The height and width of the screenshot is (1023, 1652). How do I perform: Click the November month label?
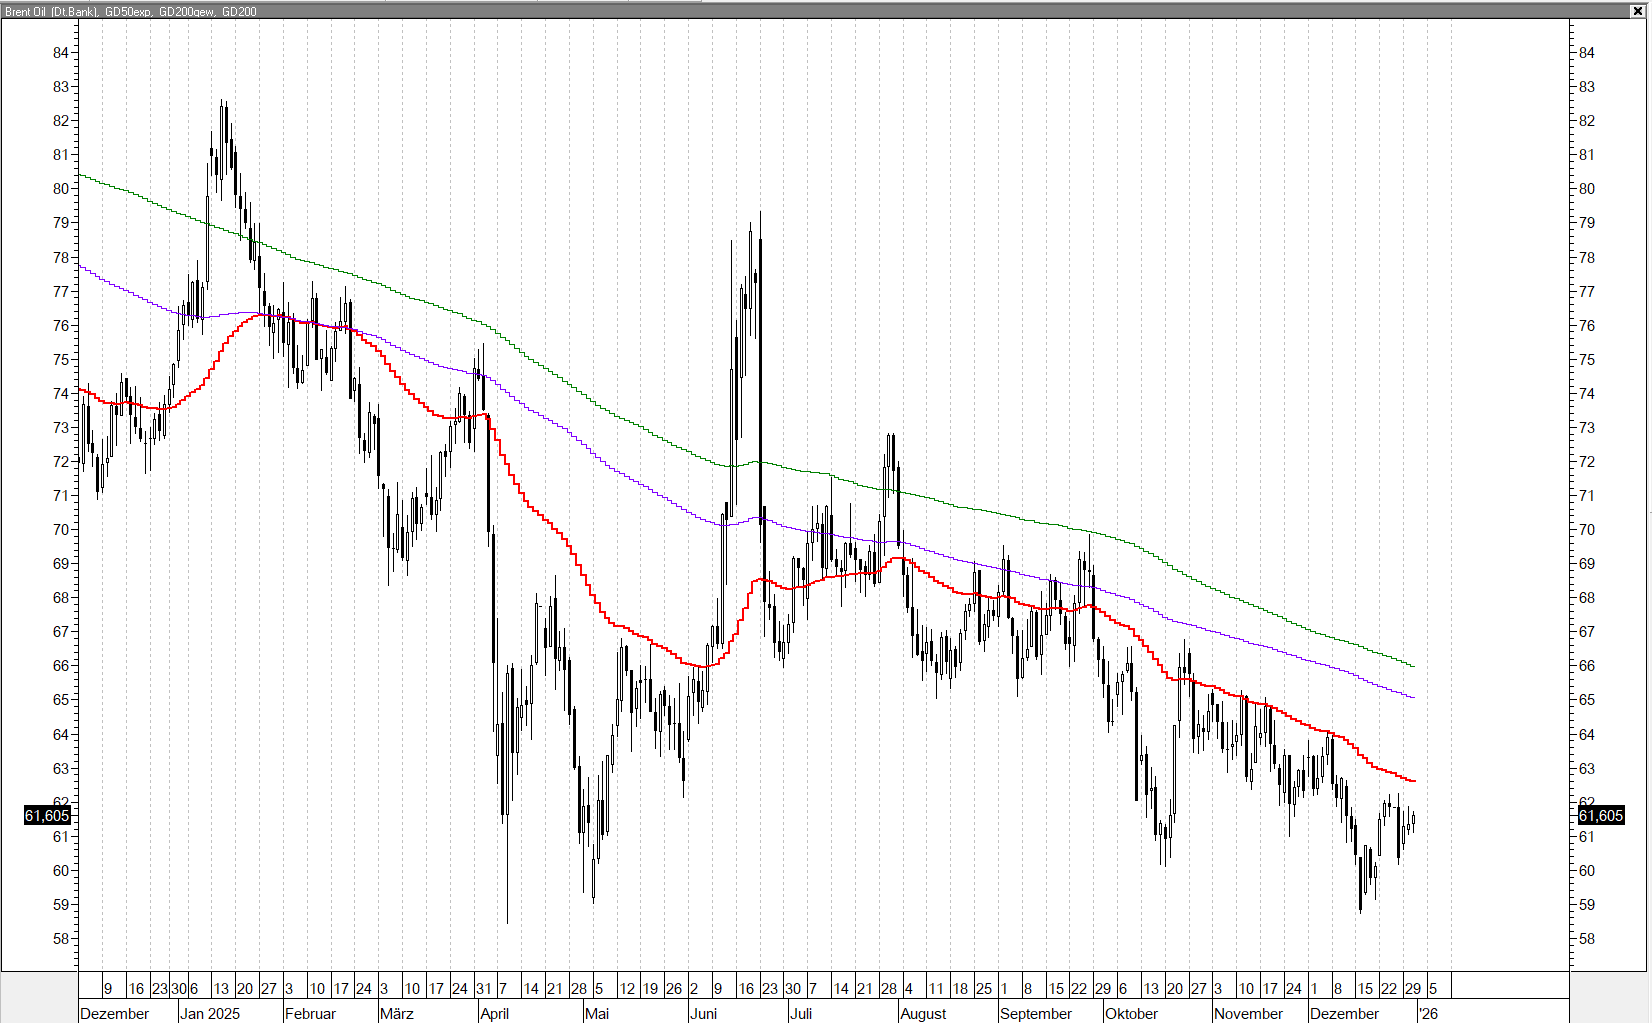tap(1247, 1013)
